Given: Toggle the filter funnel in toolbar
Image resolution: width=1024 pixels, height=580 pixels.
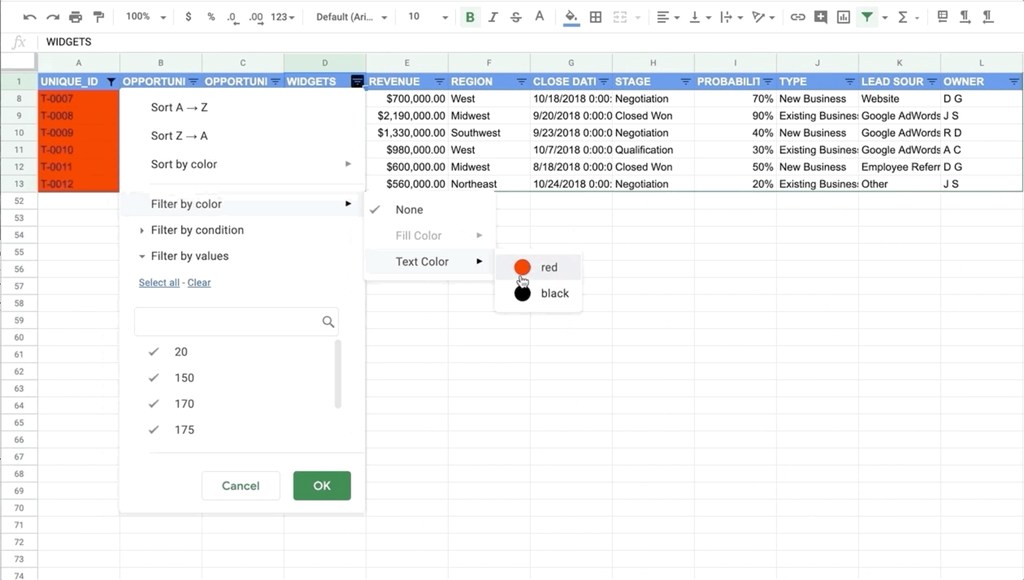Looking at the screenshot, I should [867, 17].
